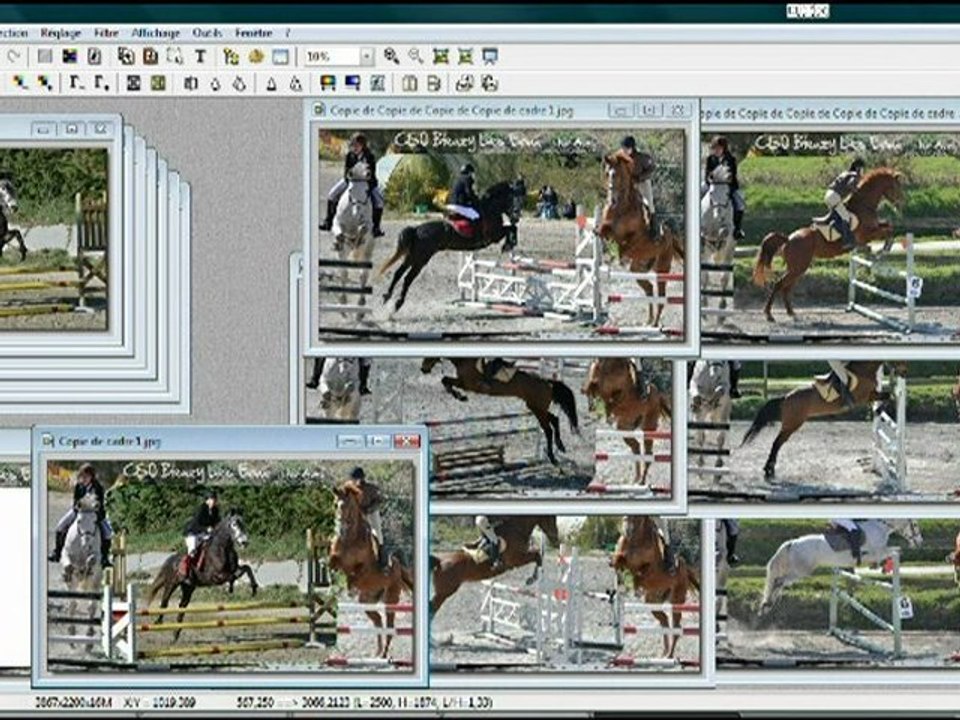
Task: Click the zoom in magnifier icon
Action: [391, 56]
